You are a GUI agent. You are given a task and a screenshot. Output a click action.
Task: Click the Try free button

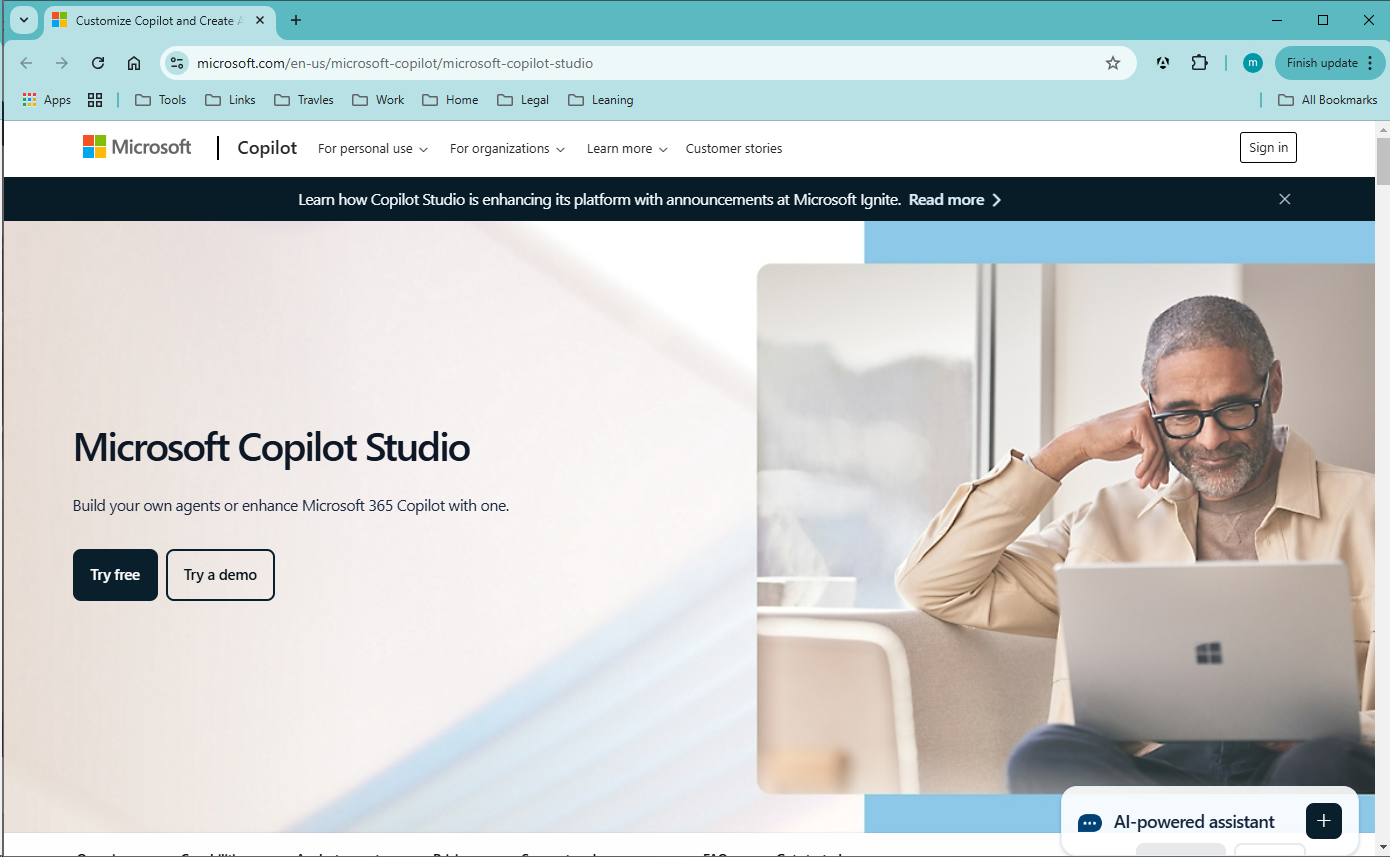tap(115, 575)
